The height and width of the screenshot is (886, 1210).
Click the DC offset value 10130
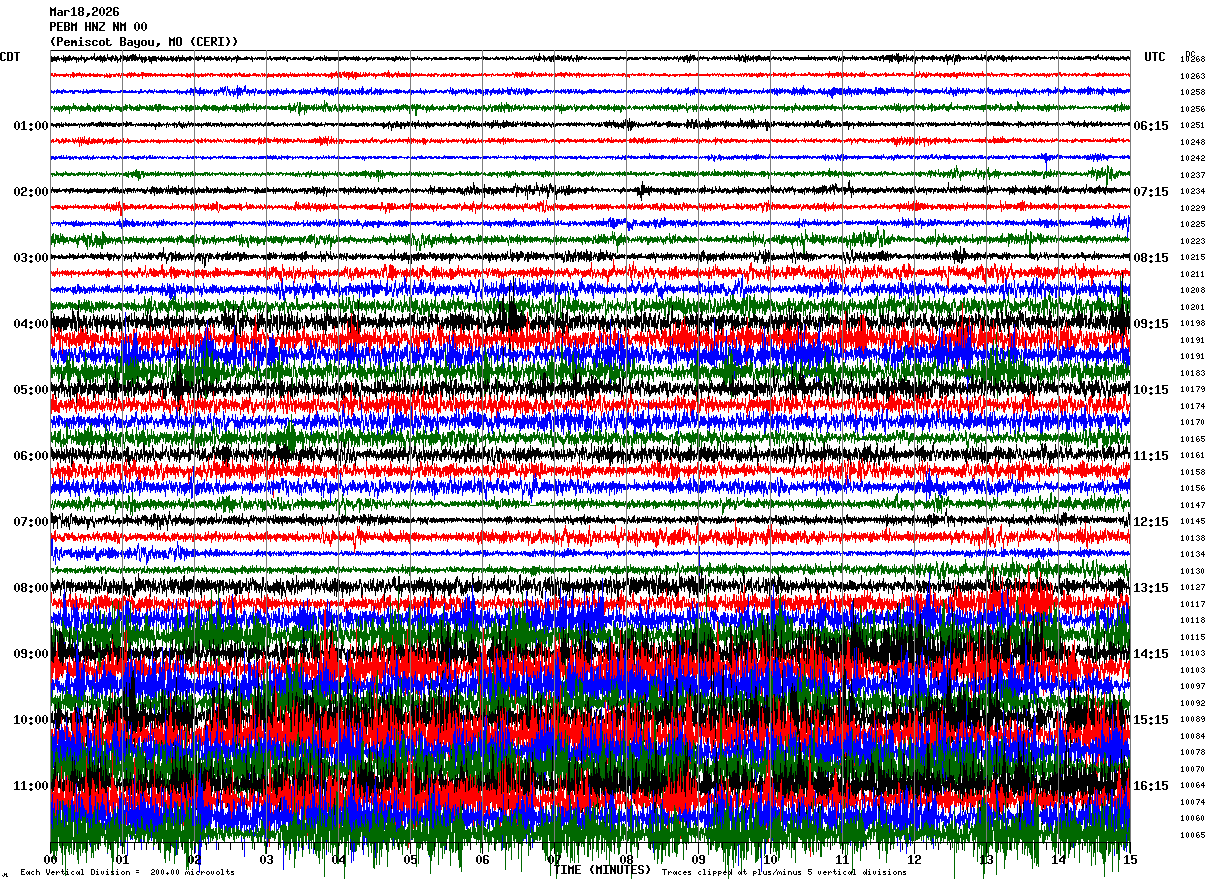pyautogui.click(x=1192, y=571)
